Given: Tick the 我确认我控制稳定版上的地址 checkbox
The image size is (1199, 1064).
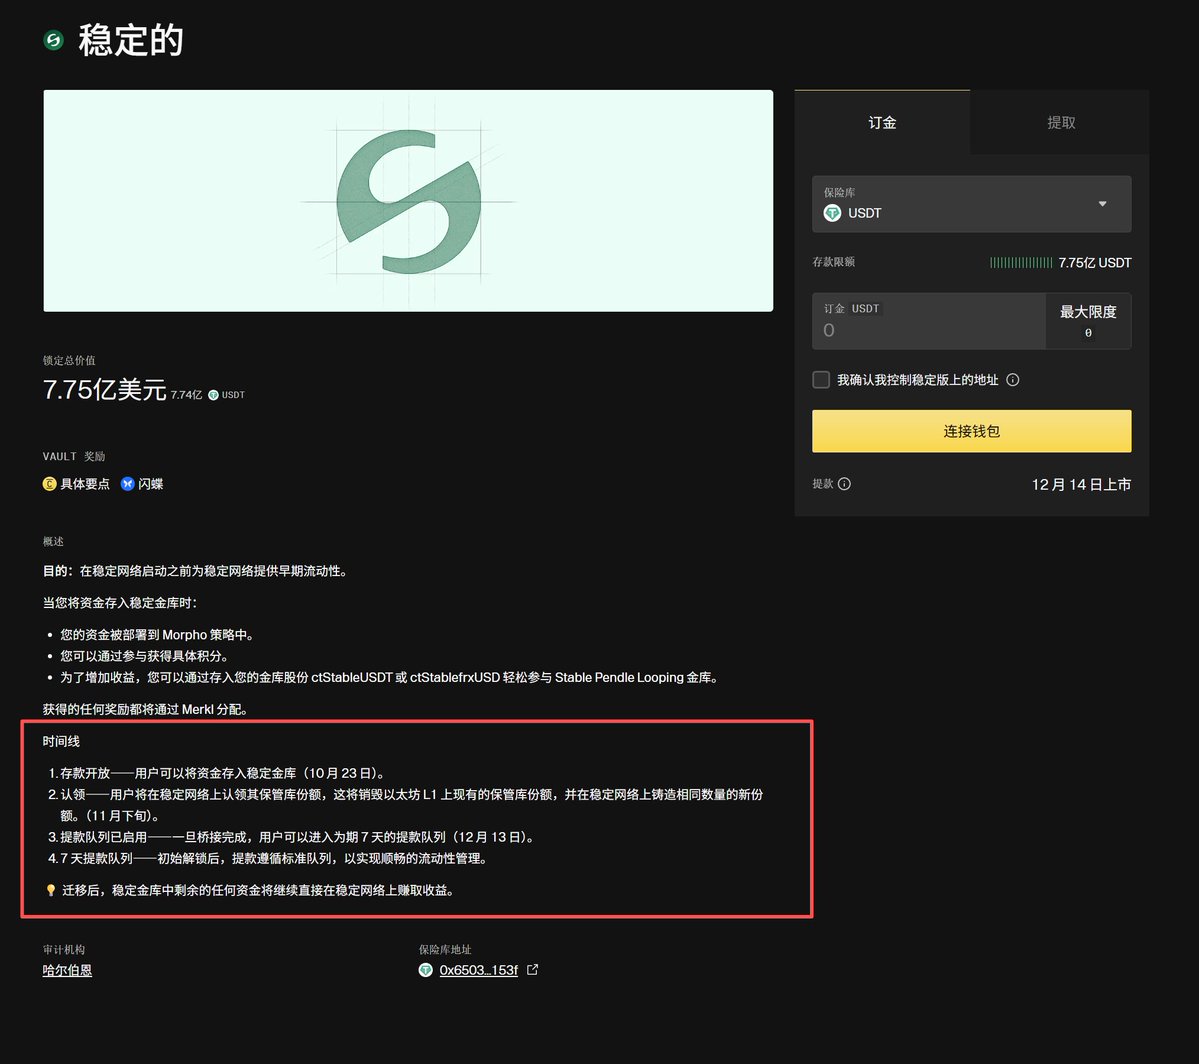Looking at the screenshot, I should [x=820, y=380].
